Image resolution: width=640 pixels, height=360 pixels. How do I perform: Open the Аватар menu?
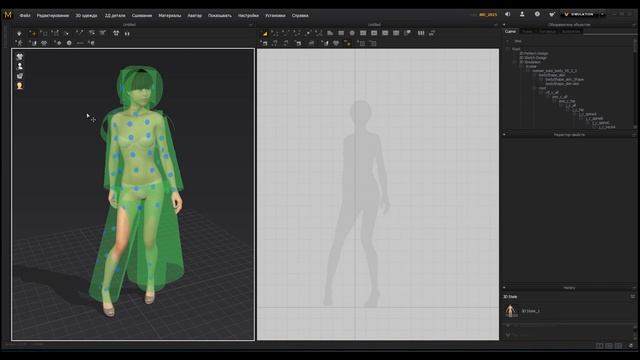pos(194,16)
